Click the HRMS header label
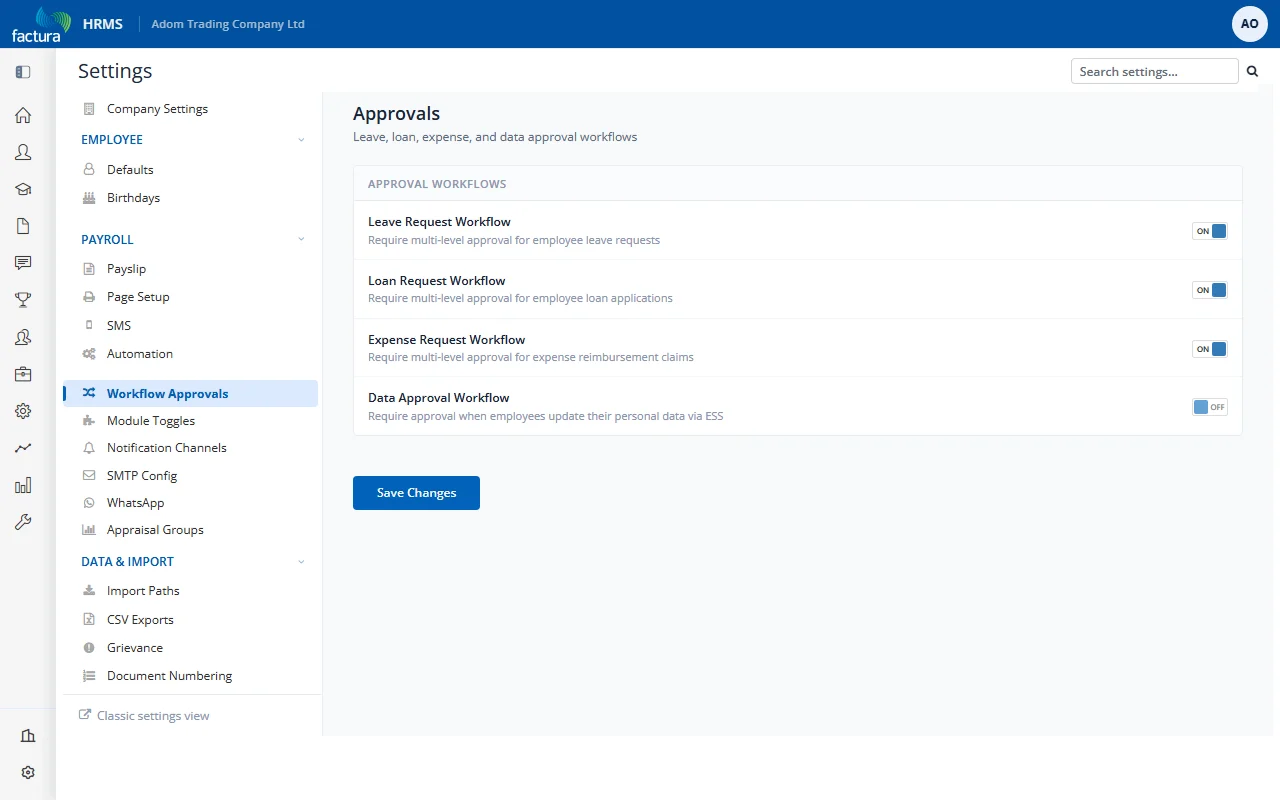The width and height of the screenshot is (1280, 800). click(x=103, y=24)
